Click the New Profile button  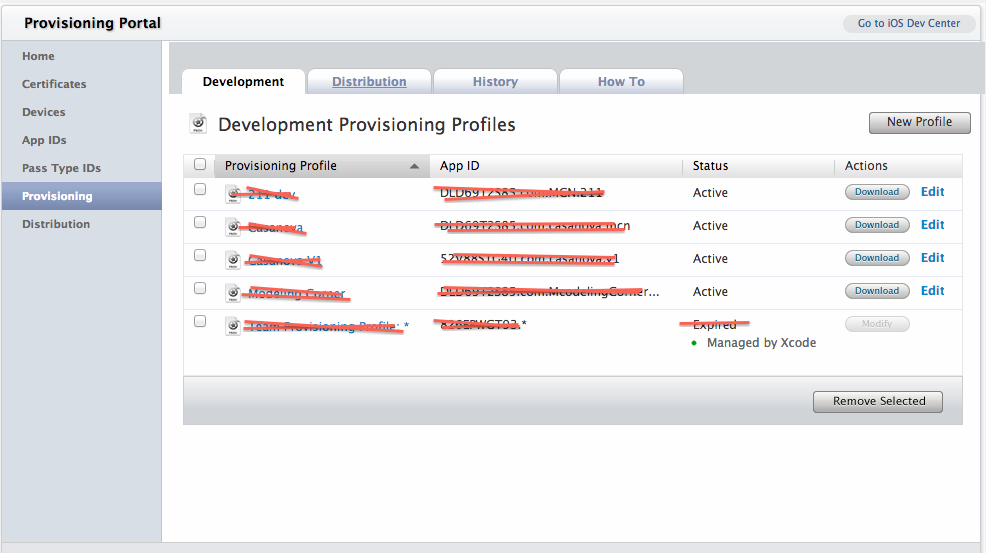[x=919, y=122]
